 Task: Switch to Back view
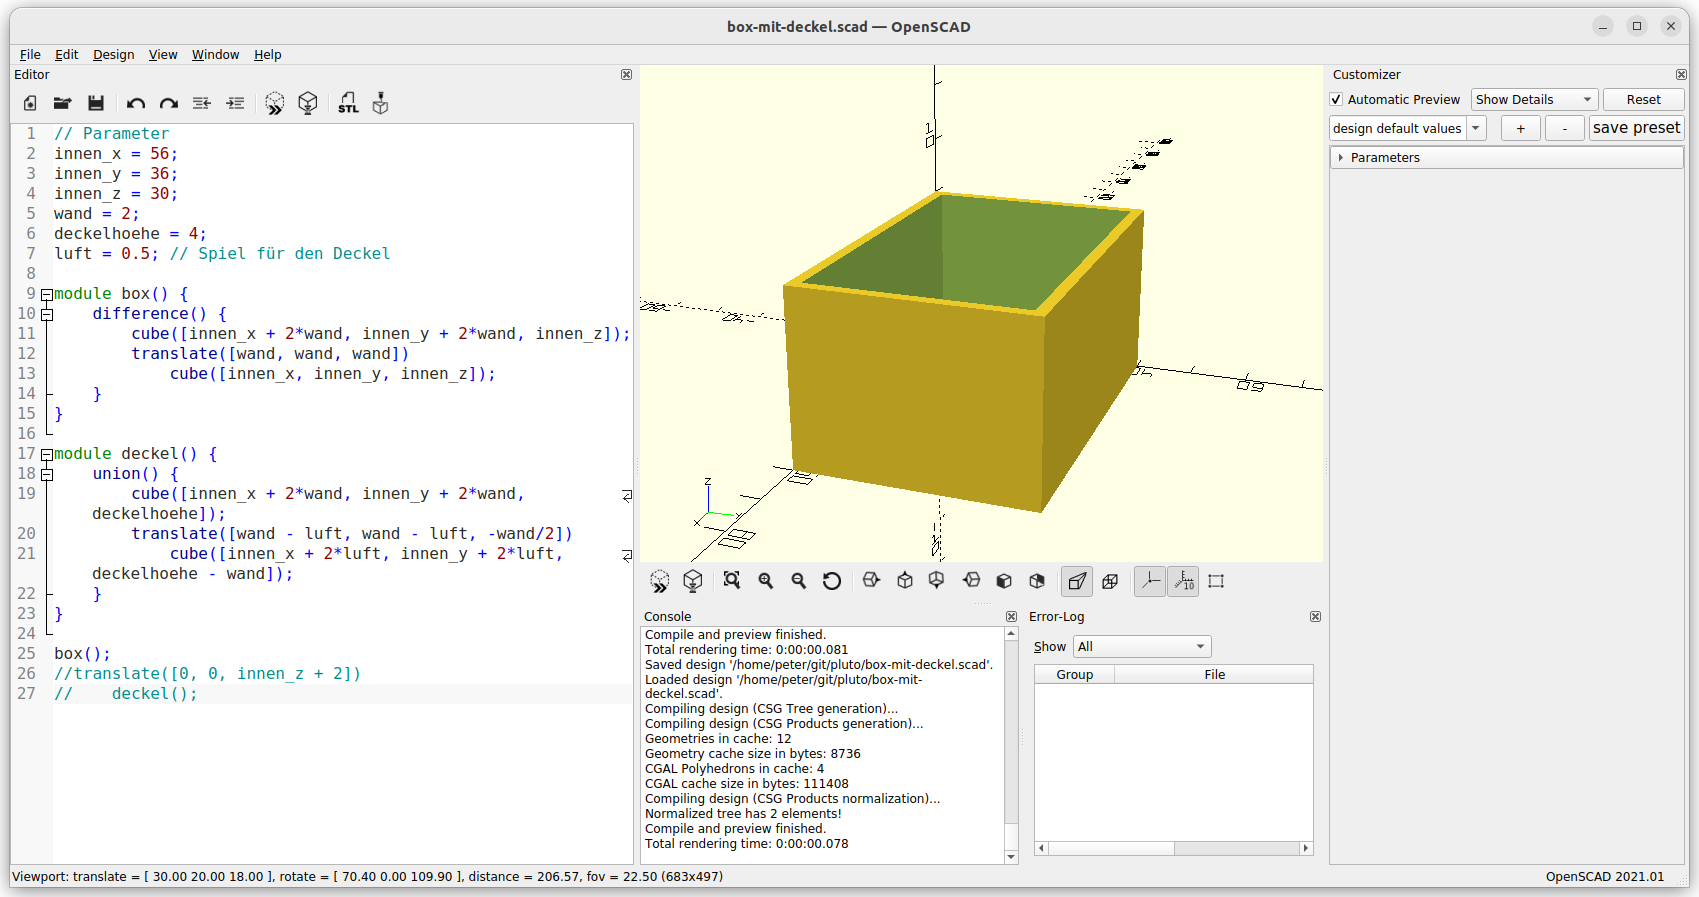pyautogui.click(x=1037, y=581)
